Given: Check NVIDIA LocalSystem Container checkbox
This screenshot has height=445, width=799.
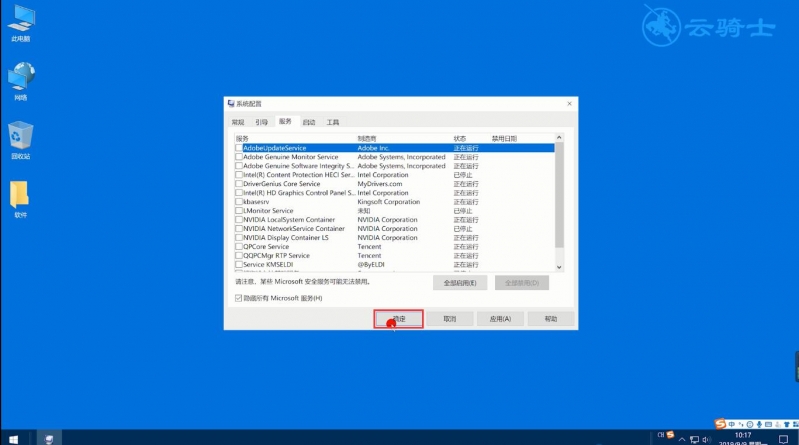Looking at the screenshot, I should click(238, 220).
